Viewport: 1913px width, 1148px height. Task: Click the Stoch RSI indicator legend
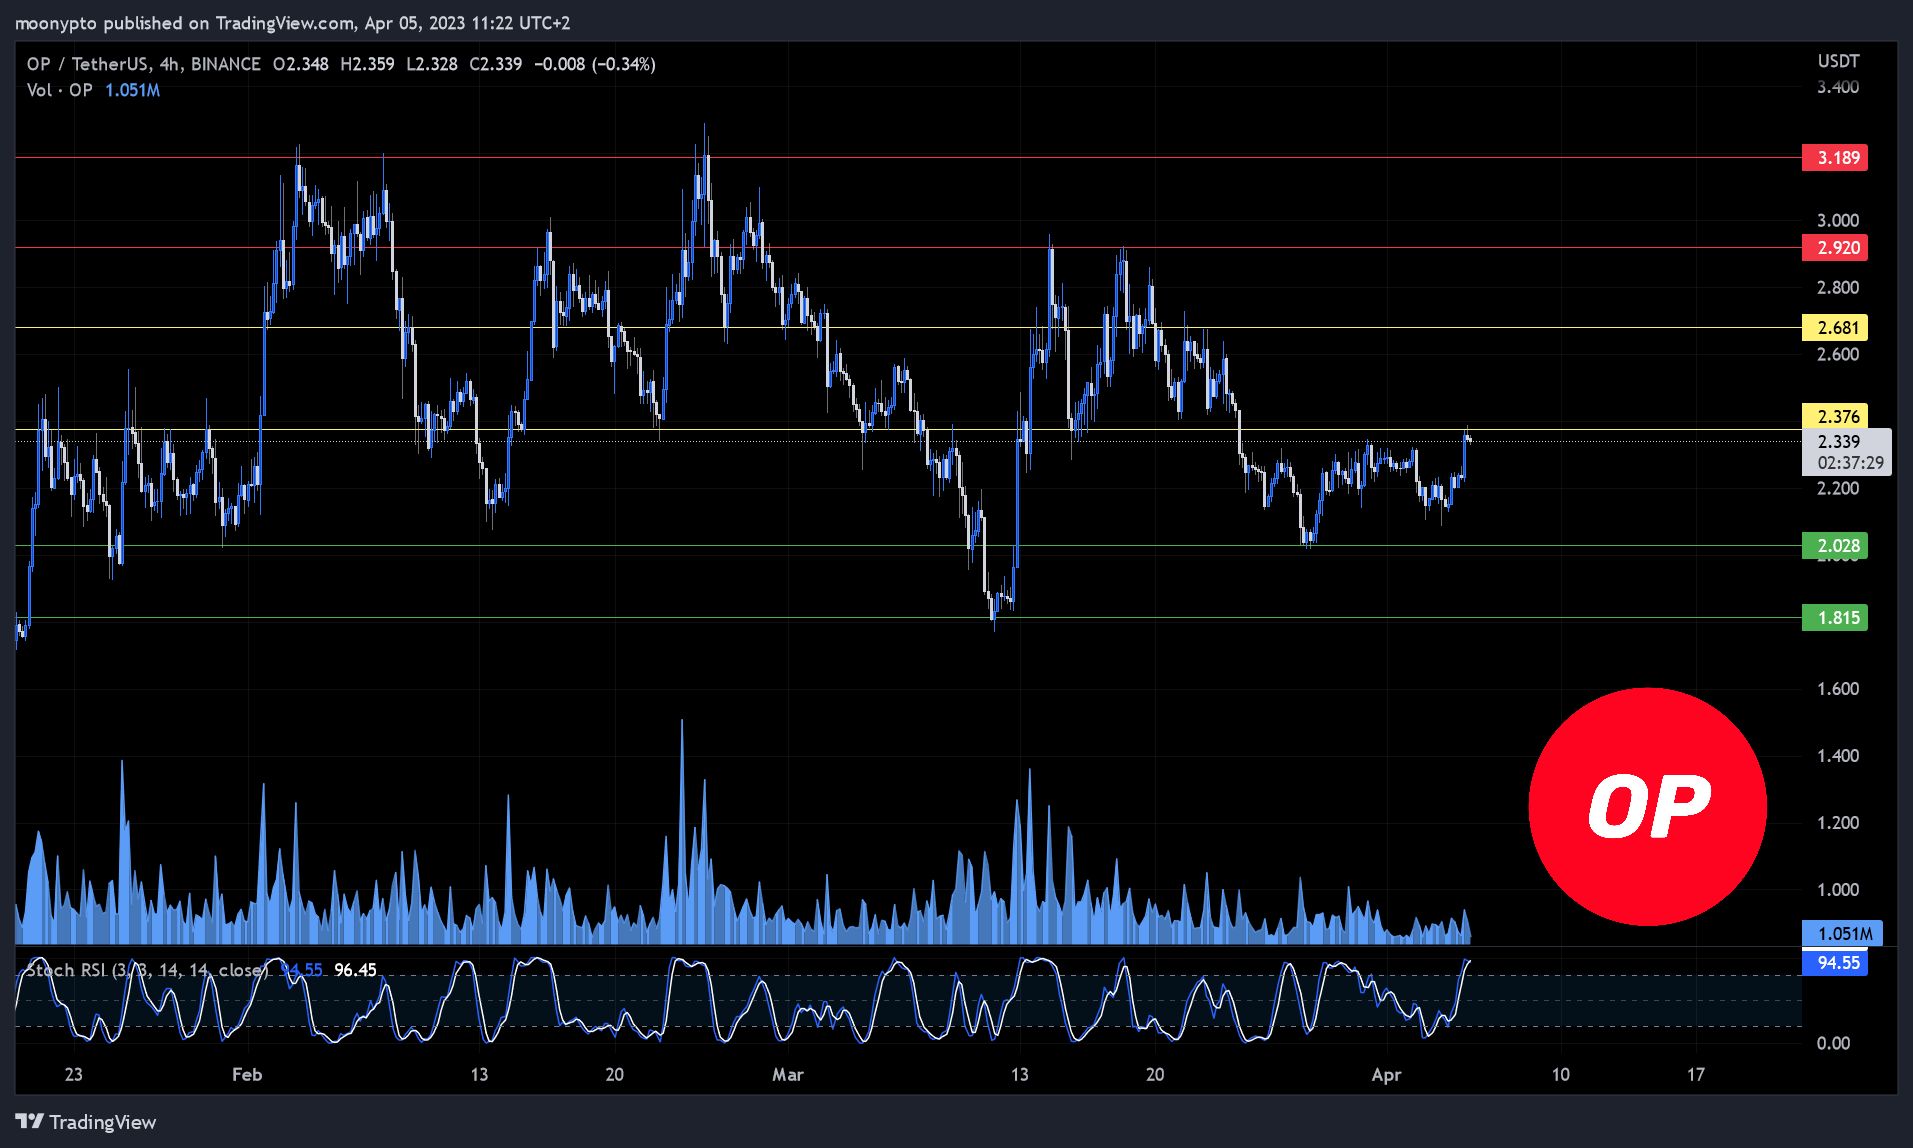(147, 970)
